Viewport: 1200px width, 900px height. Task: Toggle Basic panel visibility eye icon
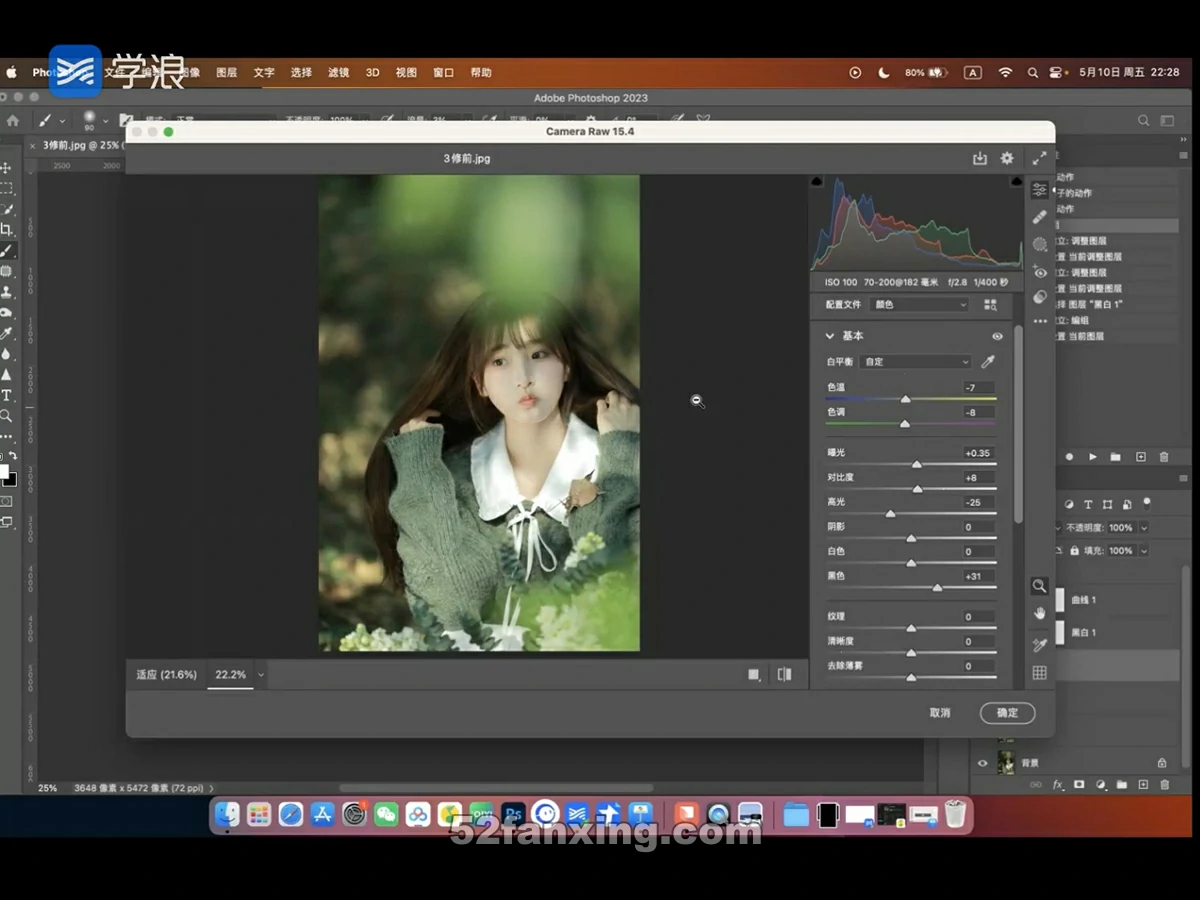point(997,336)
